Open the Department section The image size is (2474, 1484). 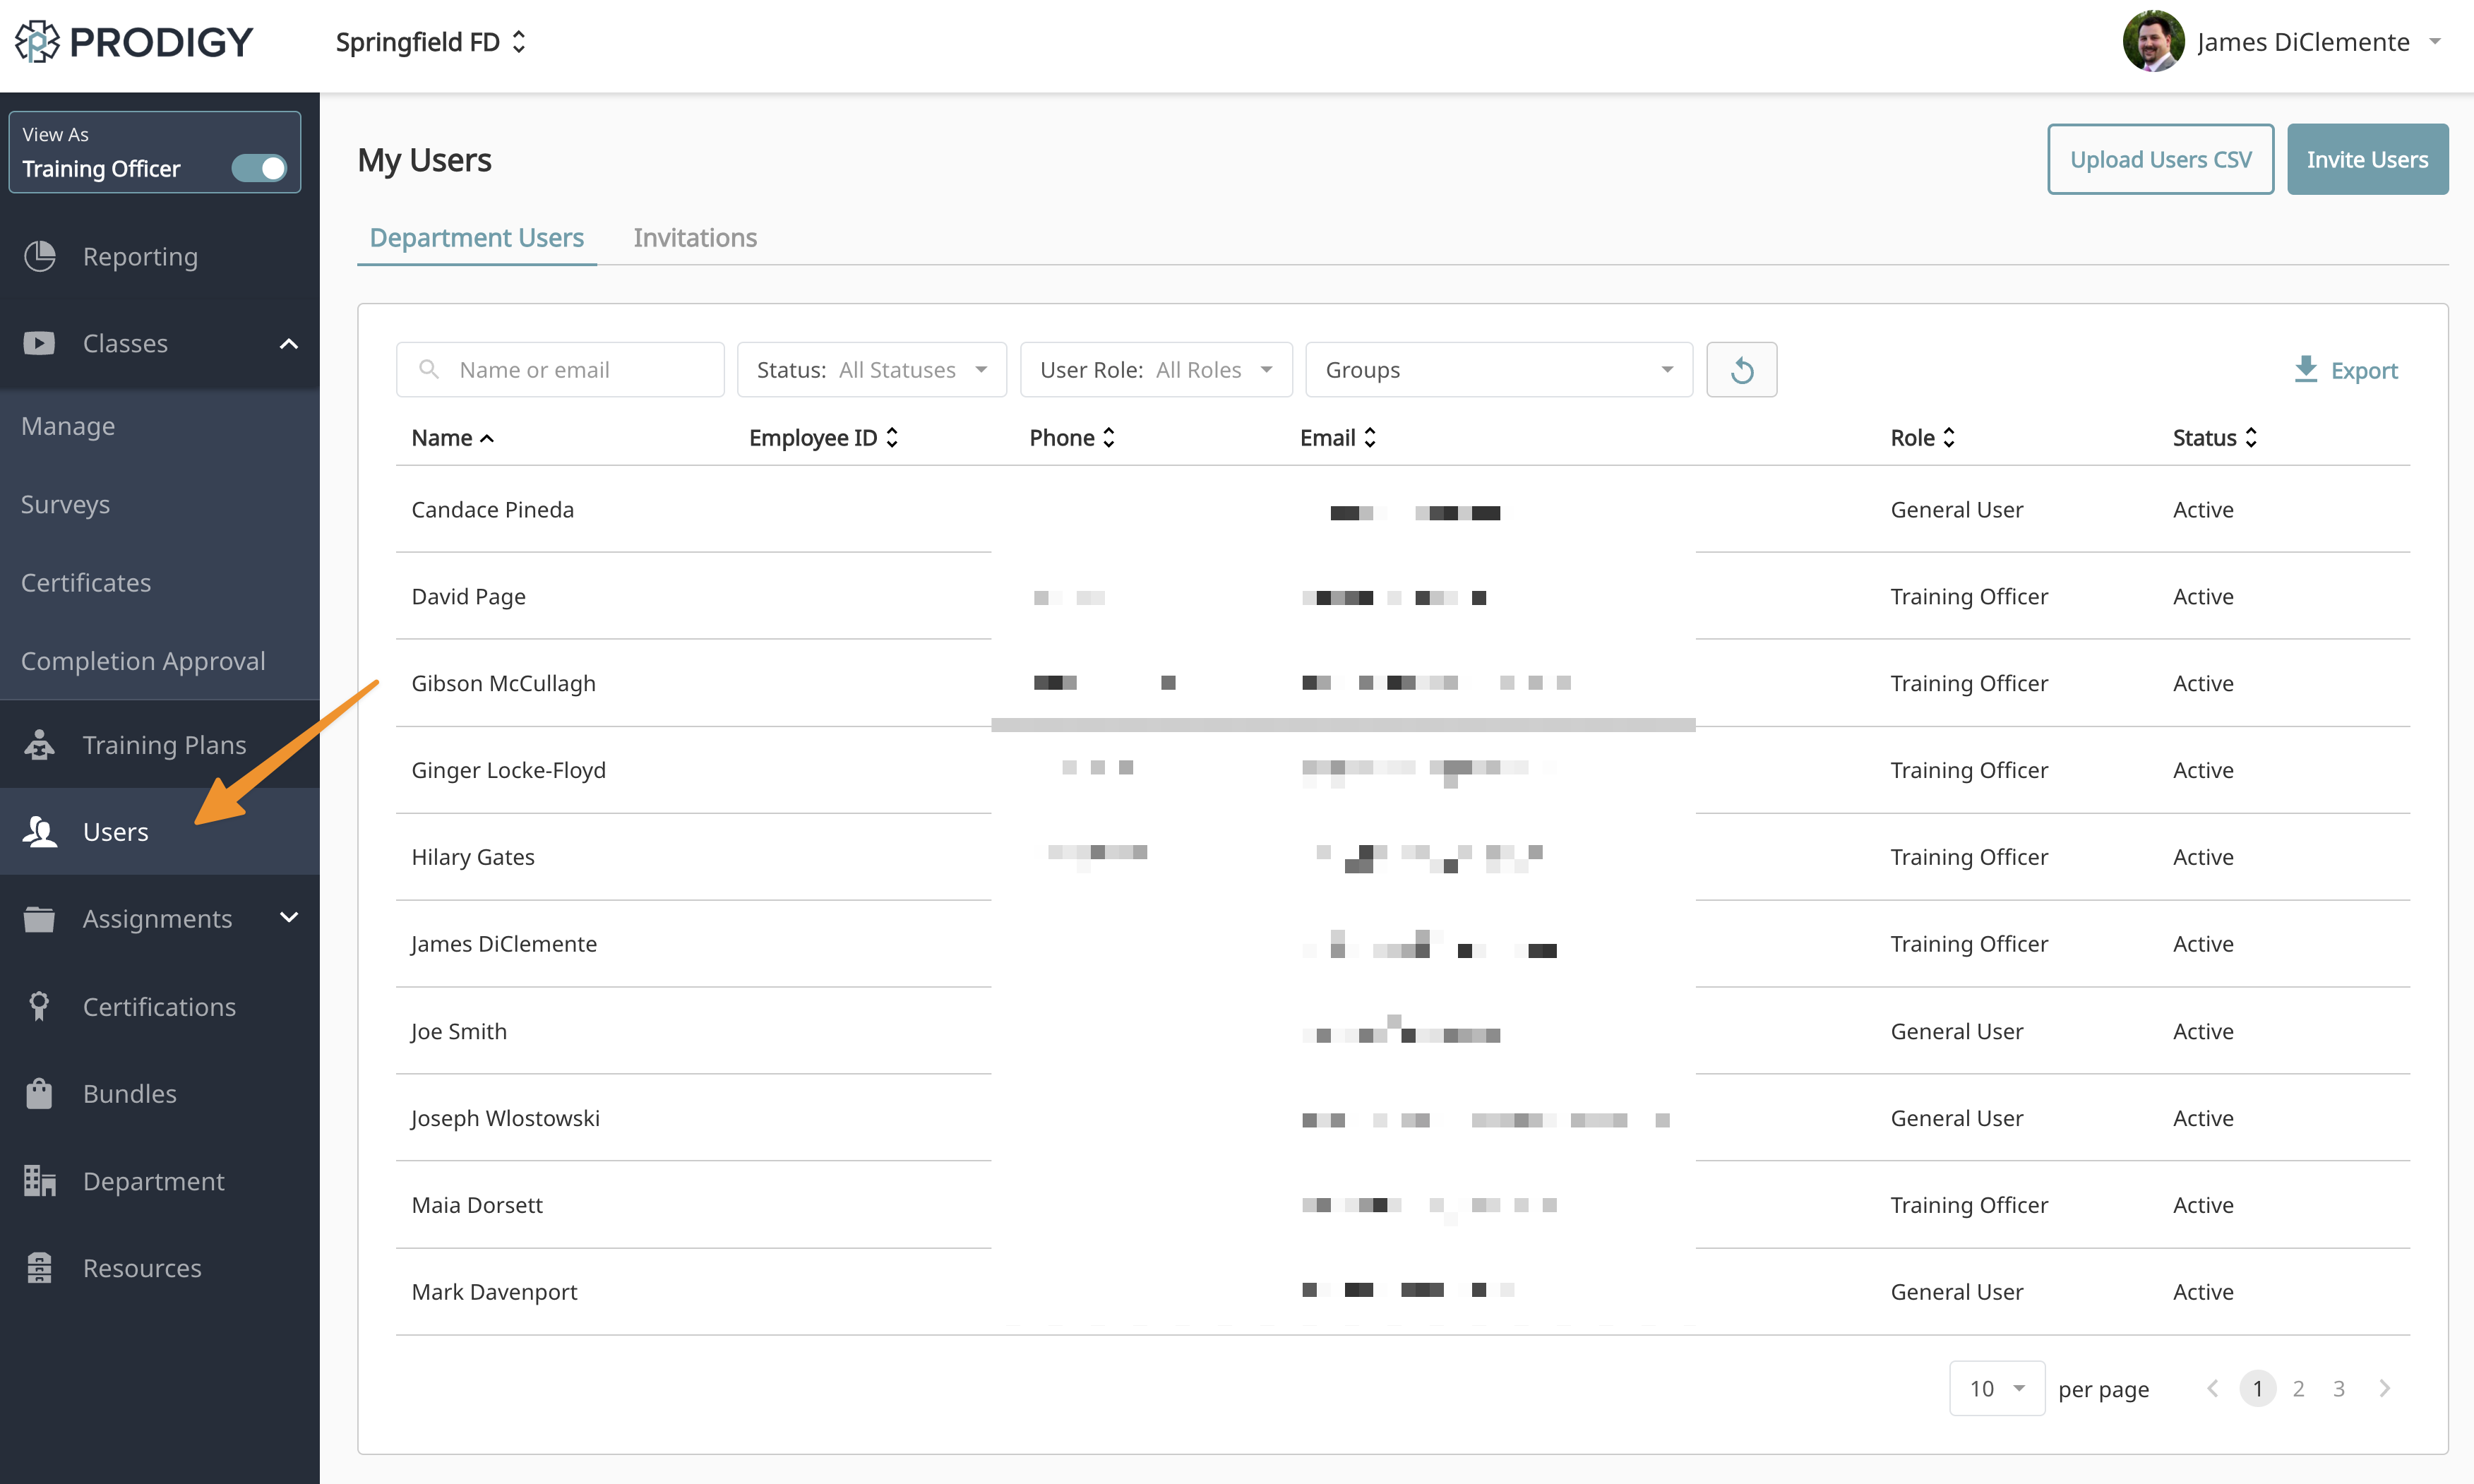(153, 1181)
